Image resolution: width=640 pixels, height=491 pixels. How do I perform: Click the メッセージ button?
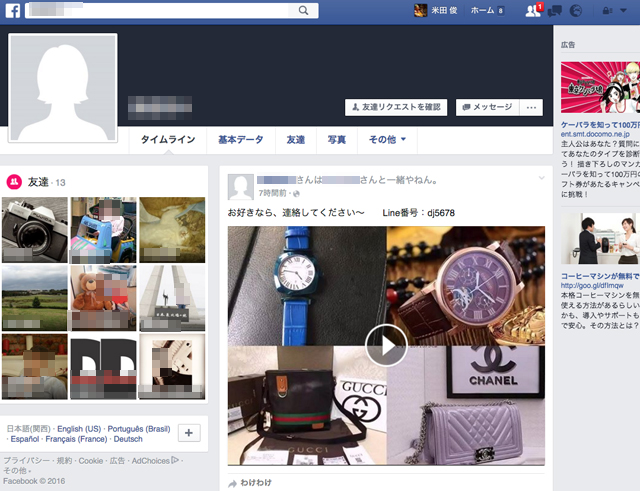click(487, 107)
